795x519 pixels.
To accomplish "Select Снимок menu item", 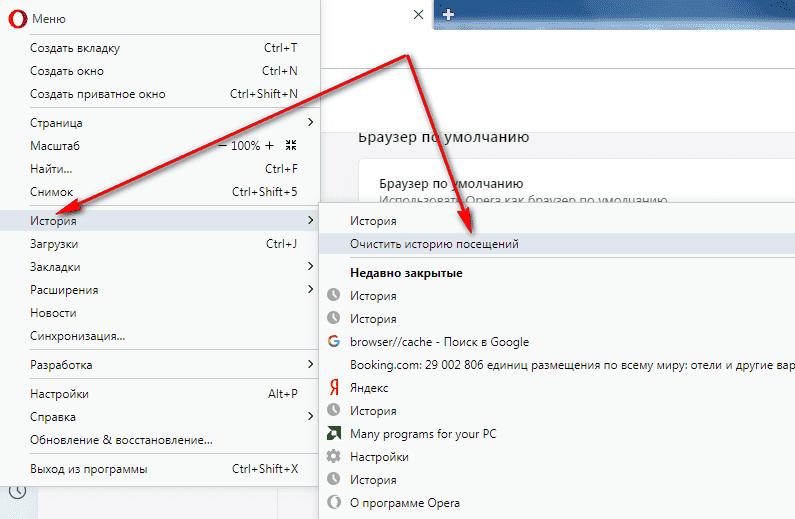I will point(159,192).
